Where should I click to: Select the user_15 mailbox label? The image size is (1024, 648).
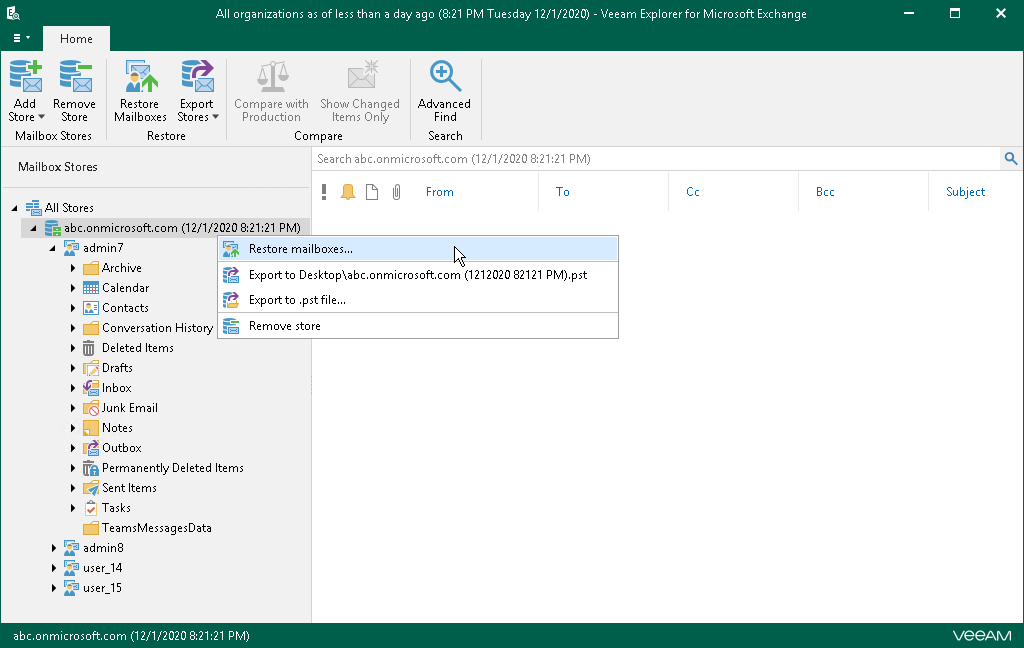103,588
